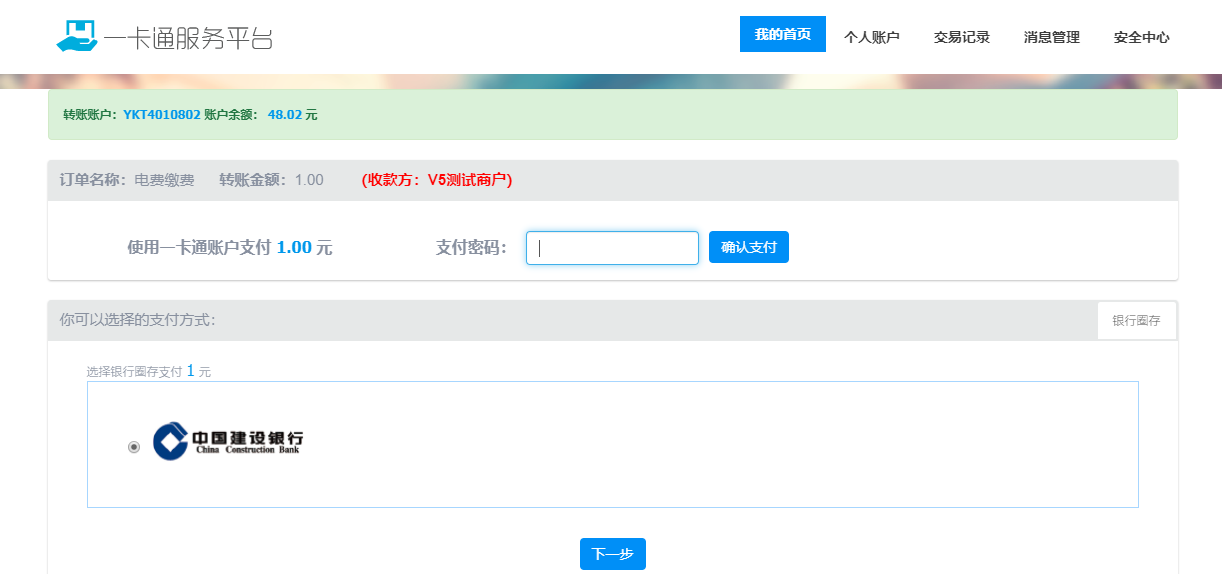This screenshot has width=1222, height=574.
Task: Open 交易记录 in the top menu
Action: (961, 37)
